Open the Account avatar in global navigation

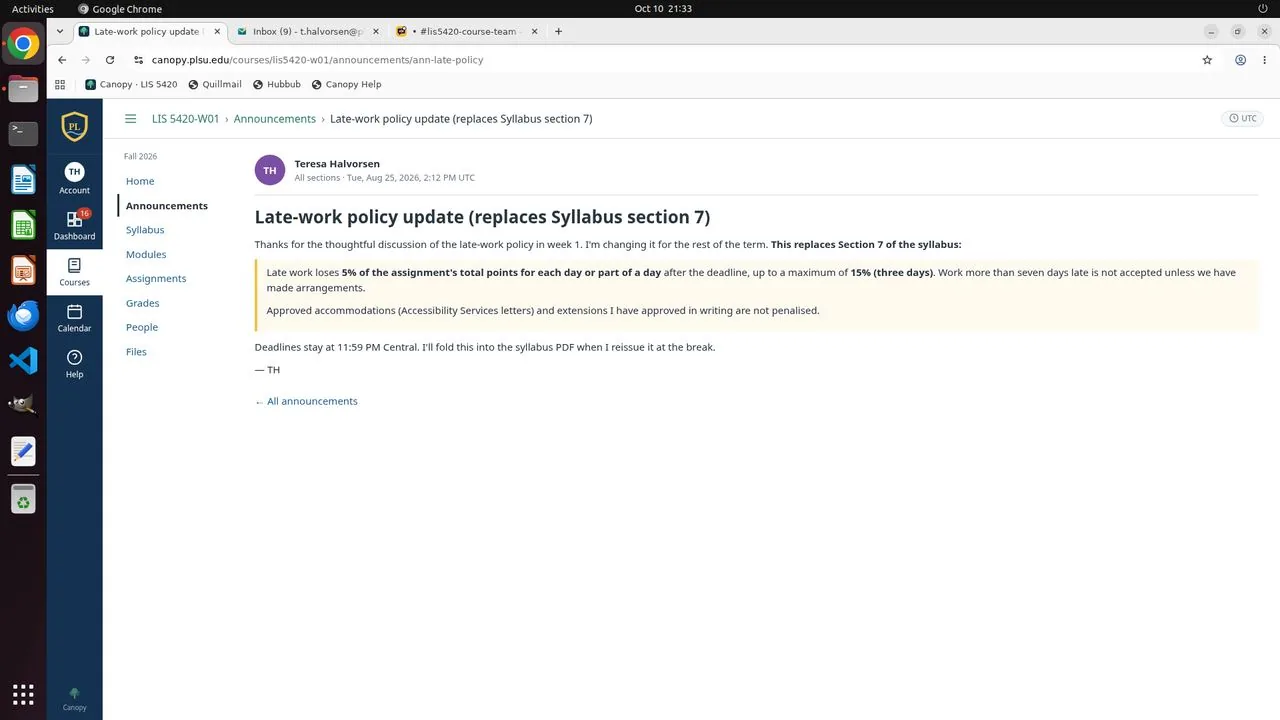pyautogui.click(x=74, y=178)
